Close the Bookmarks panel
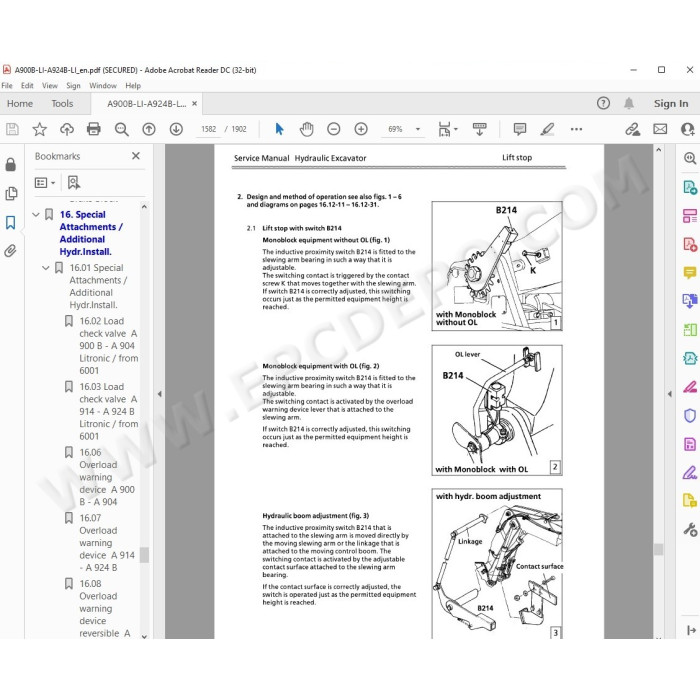 (136, 156)
